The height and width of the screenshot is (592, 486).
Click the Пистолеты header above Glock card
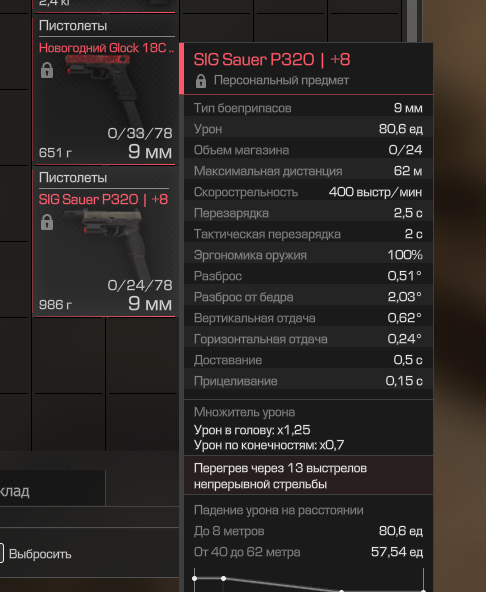pyautogui.click(x=73, y=26)
